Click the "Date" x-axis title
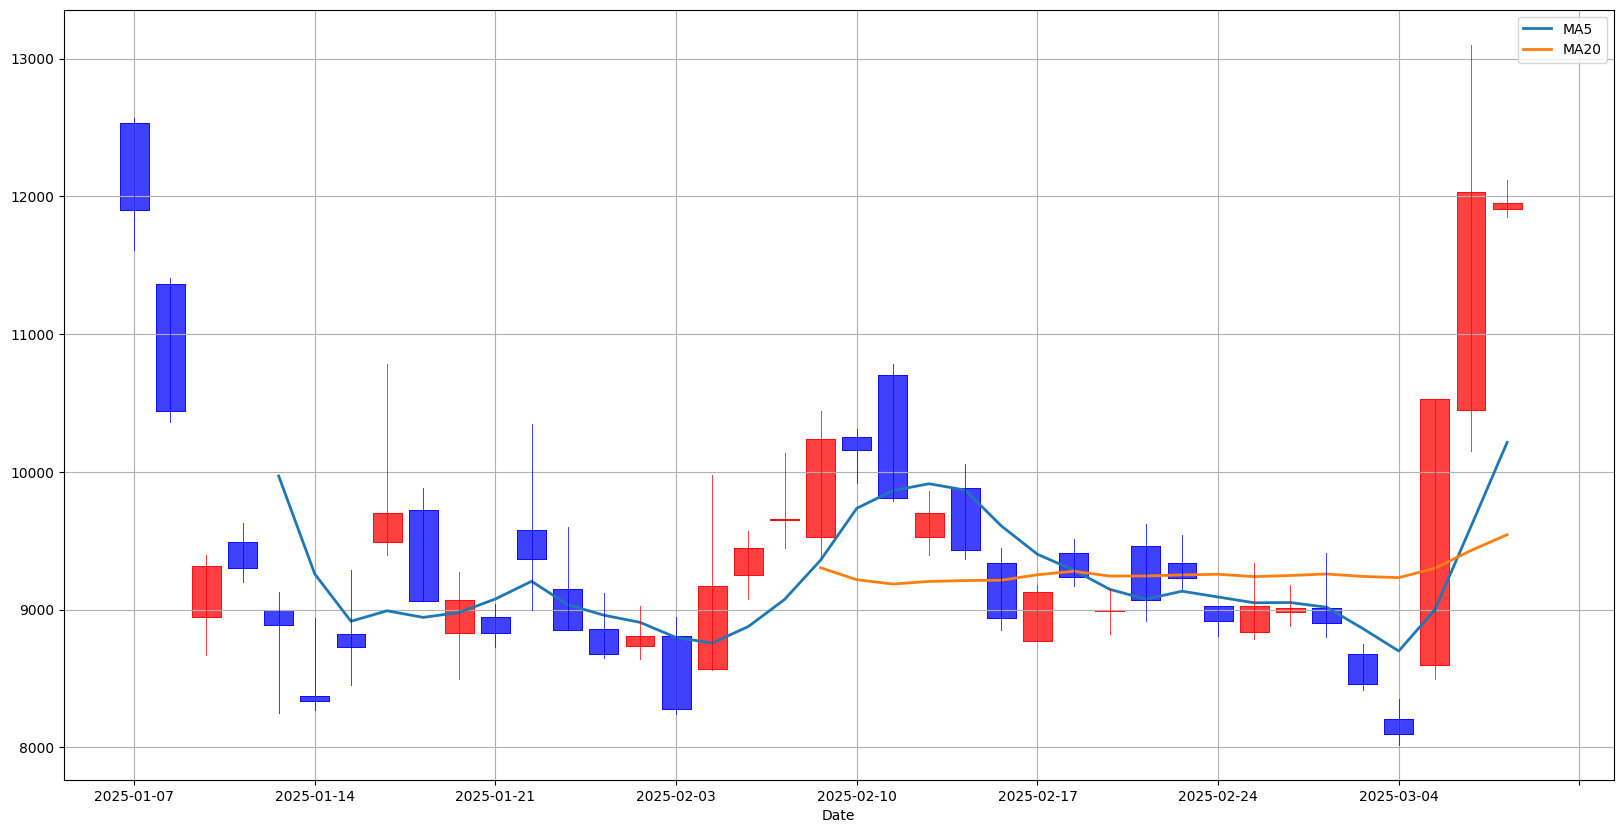This screenshot has width=1623, height=833. point(838,816)
